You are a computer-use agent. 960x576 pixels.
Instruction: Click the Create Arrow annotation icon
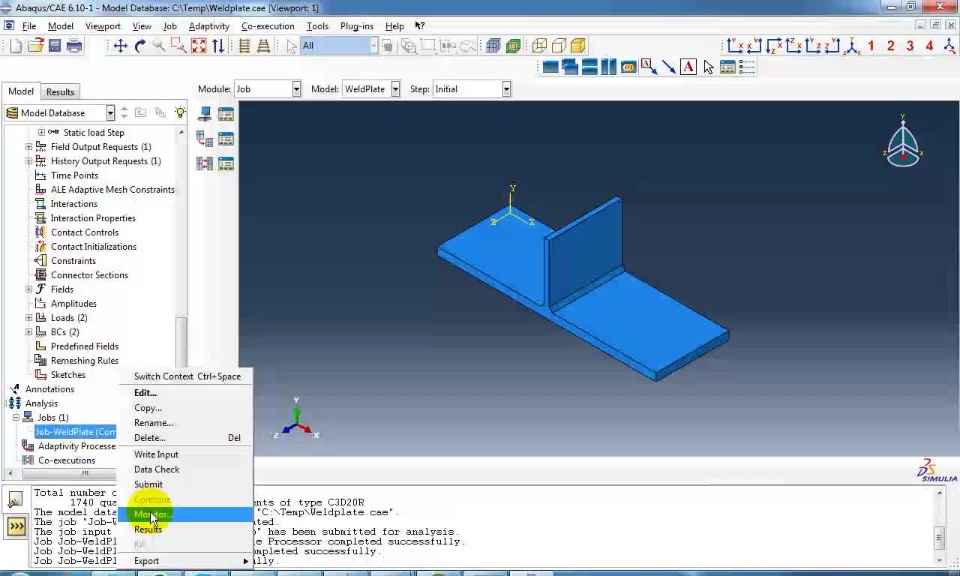coord(669,67)
